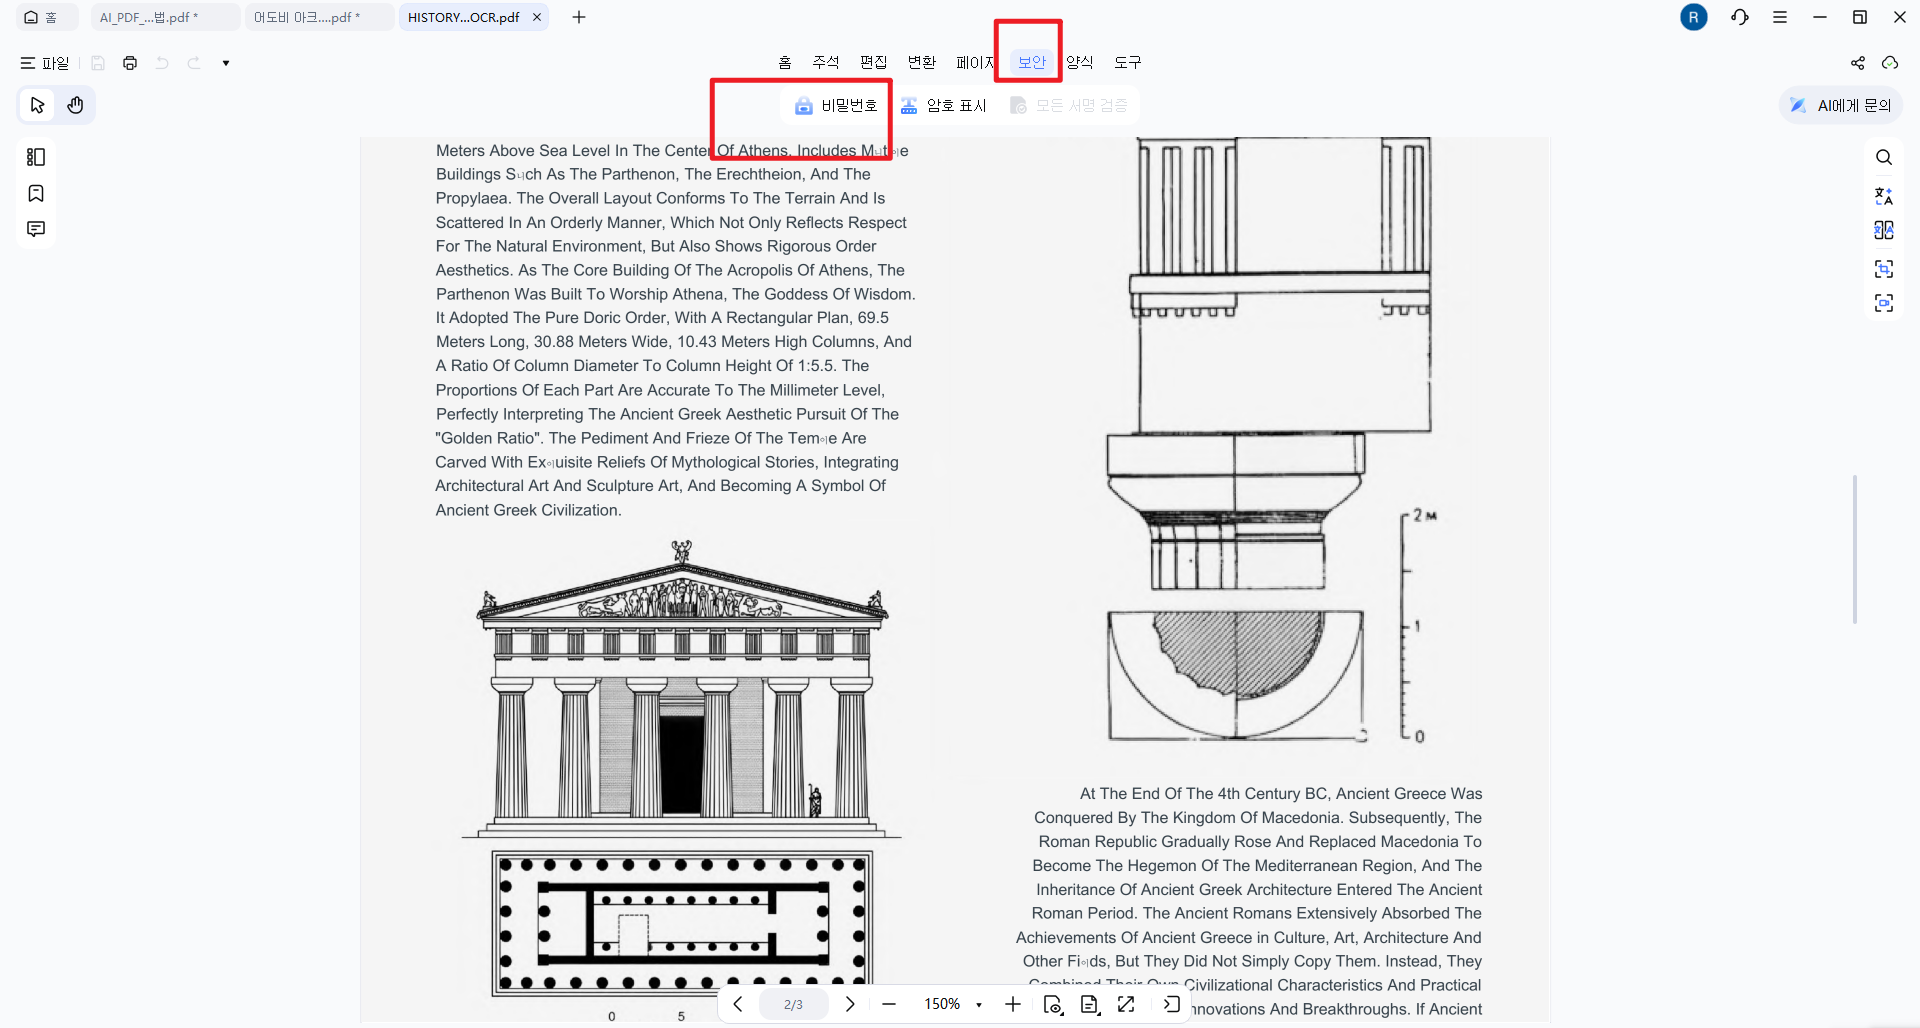Image resolution: width=1920 pixels, height=1028 pixels.
Task: Click the icon right of zoom-in button
Action: pos(1053,1004)
